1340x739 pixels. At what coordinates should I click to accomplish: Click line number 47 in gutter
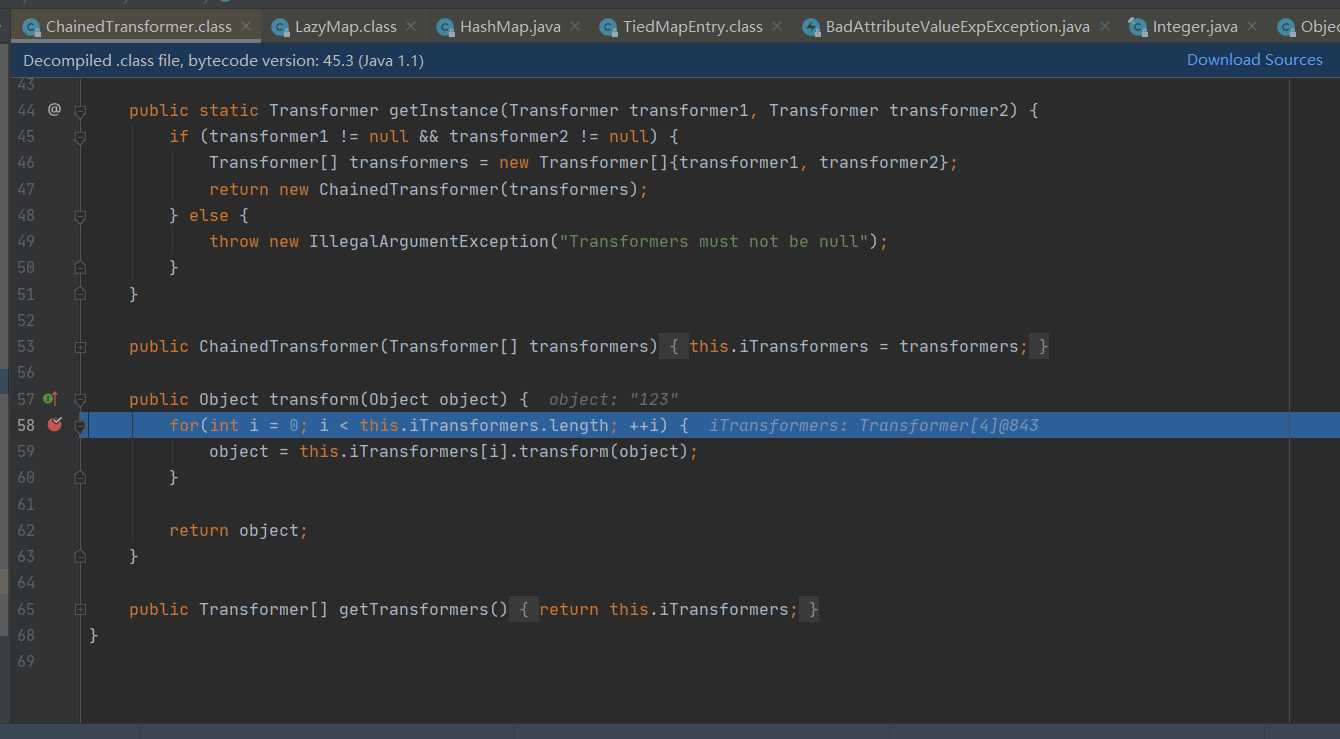click(x=26, y=189)
